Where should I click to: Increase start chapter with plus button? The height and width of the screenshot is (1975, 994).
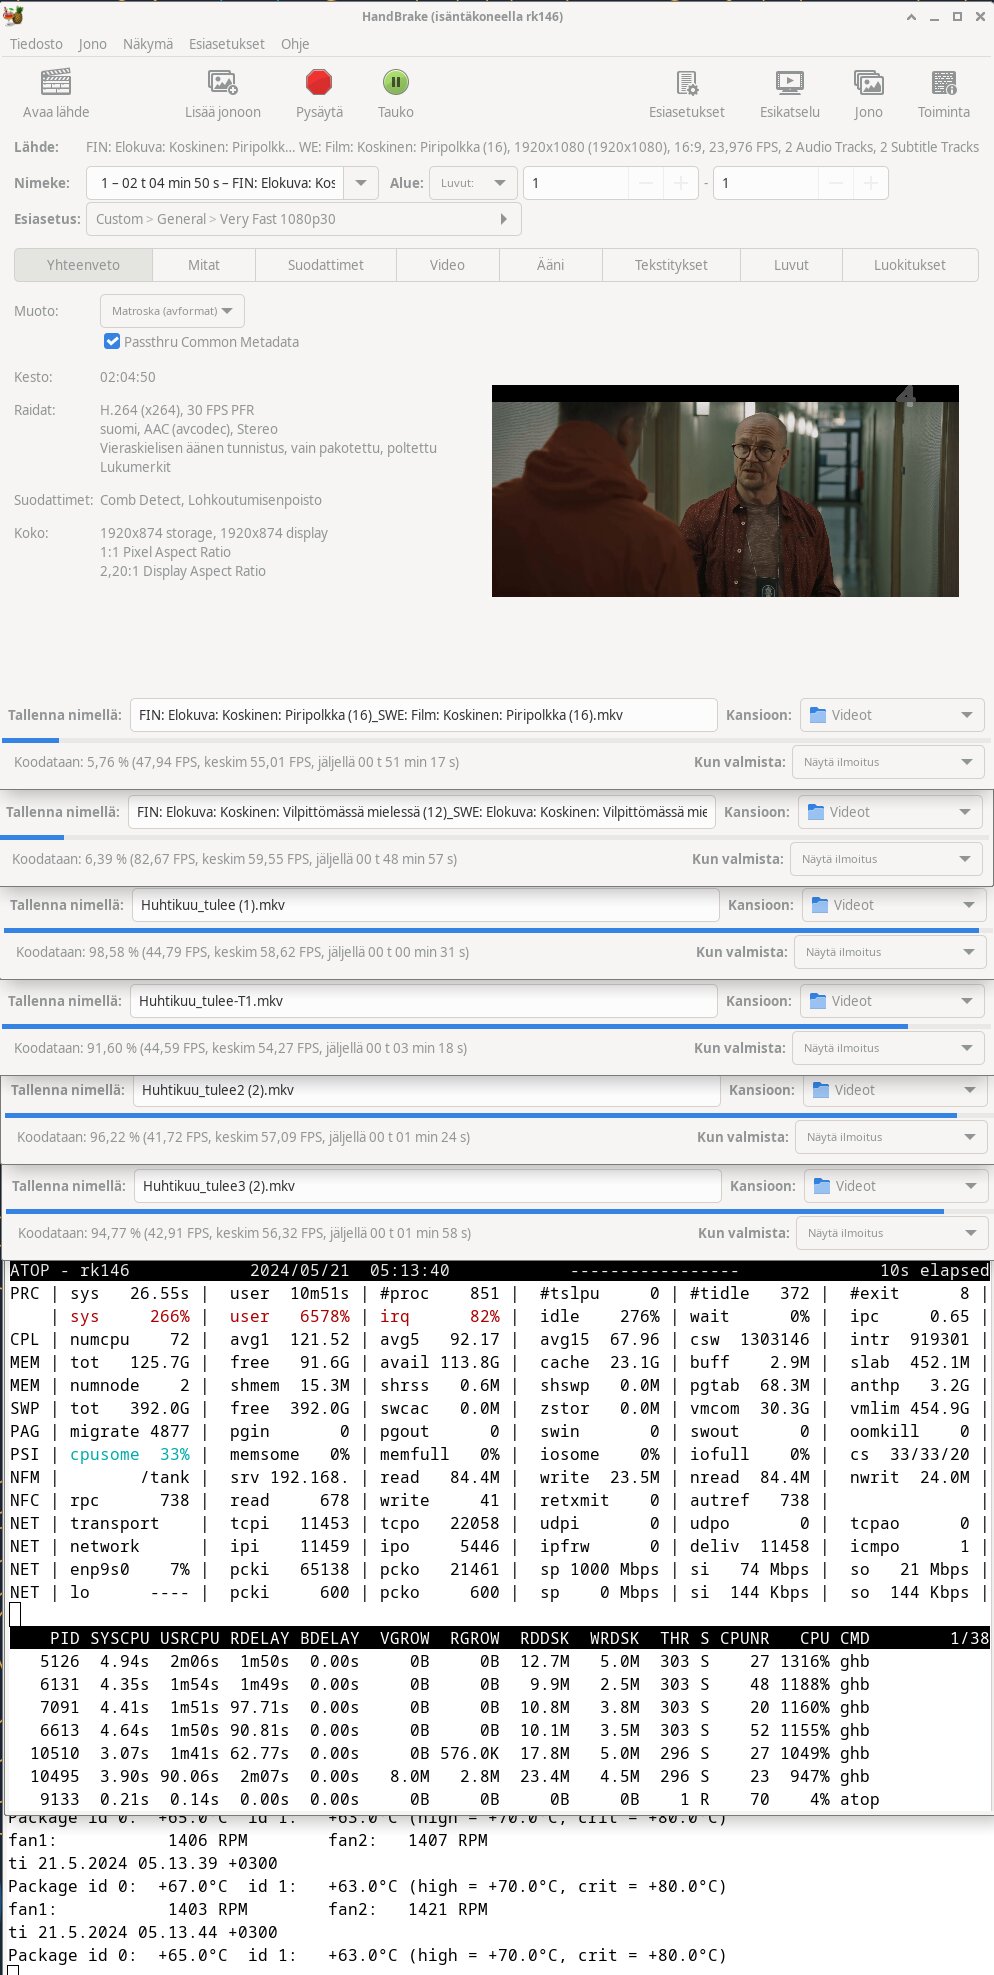pos(680,183)
